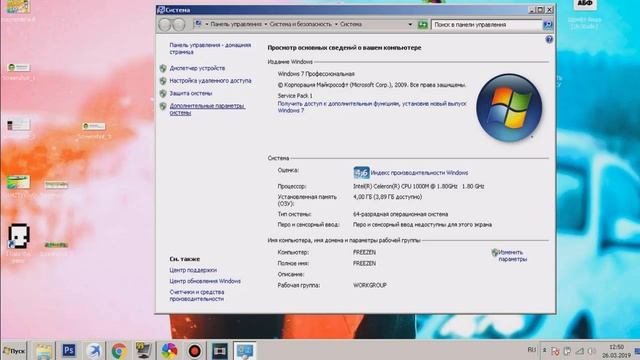This screenshot has height=360, width=640.
Task: Open the clock showing 12:50
Action: 616,351
